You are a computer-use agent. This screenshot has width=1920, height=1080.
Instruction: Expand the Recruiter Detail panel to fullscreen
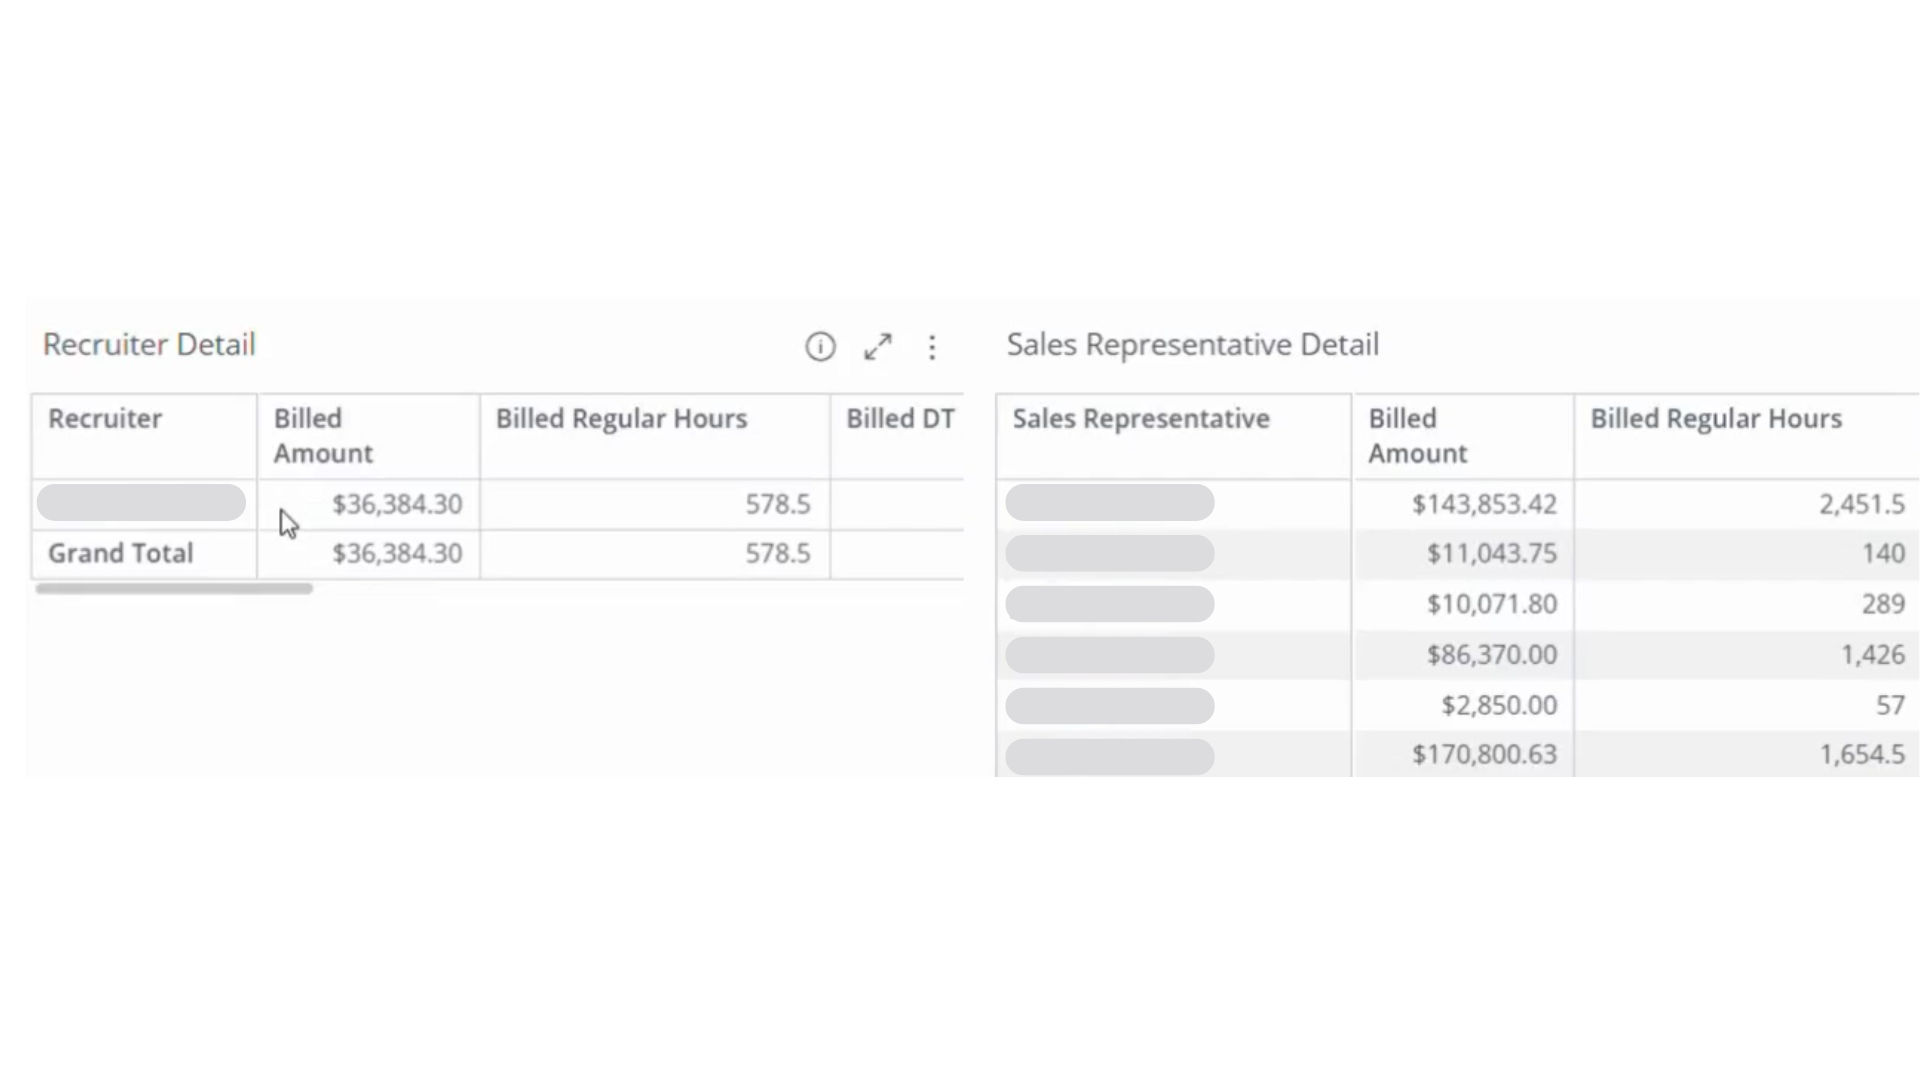point(878,347)
